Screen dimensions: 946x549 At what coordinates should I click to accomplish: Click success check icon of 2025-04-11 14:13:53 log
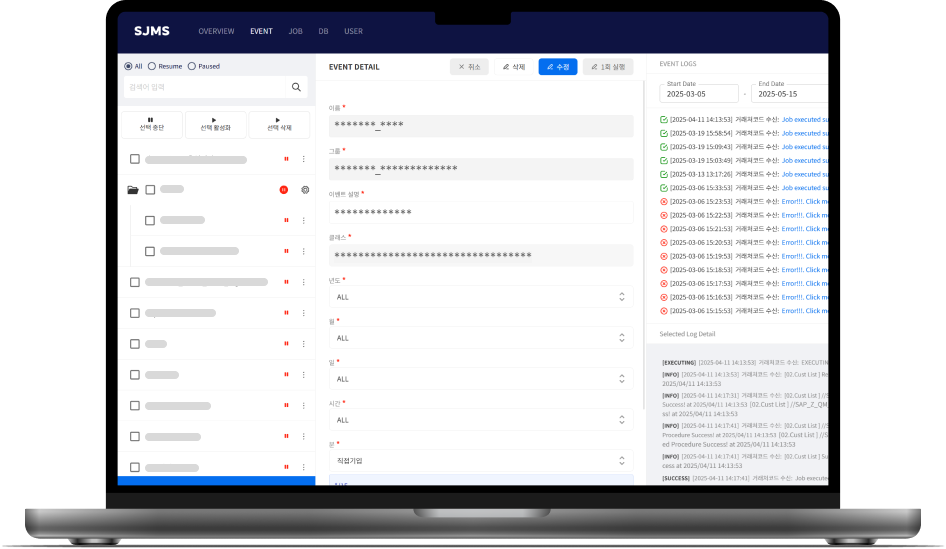[664, 119]
